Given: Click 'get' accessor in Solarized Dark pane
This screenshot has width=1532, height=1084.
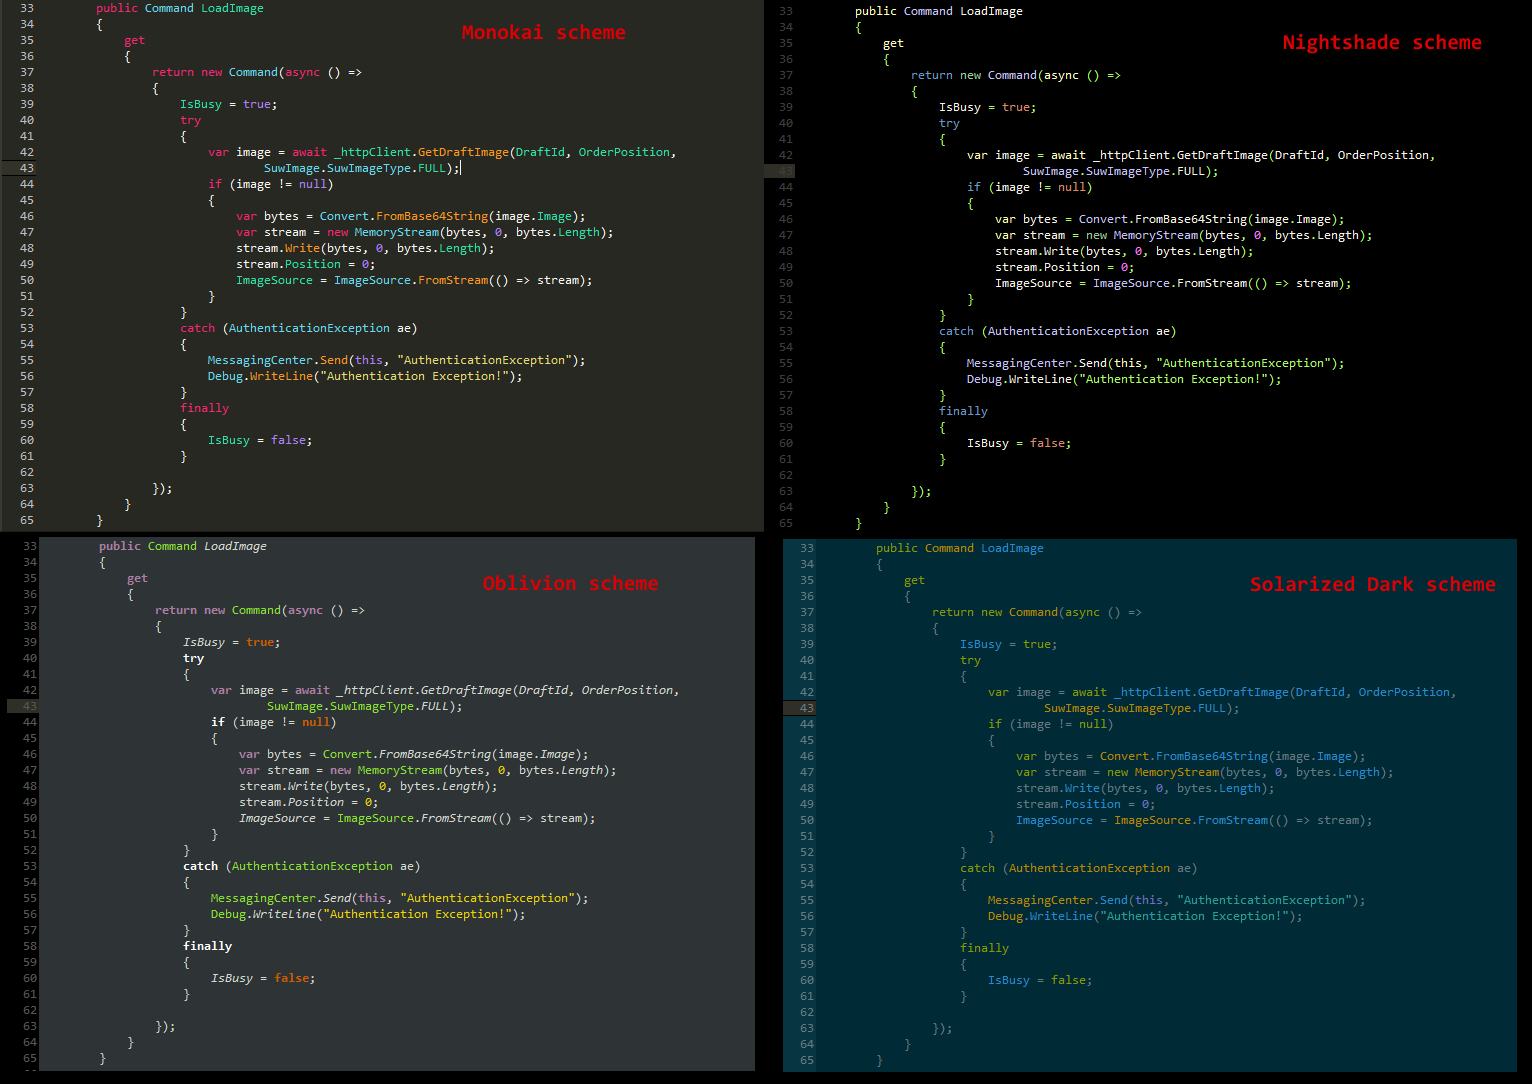Looking at the screenshot, I should 914,580.
